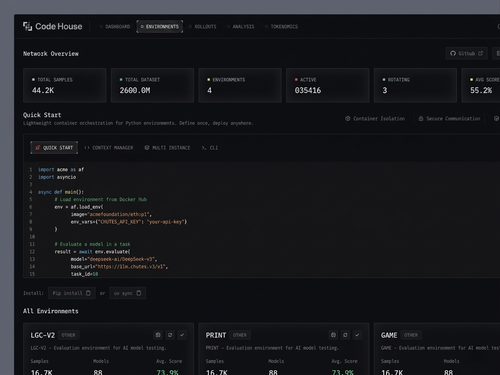The height and width of the screenshot is (375, 500).
Task: Click the Container Isolation icon
Action: pos(348,118)
